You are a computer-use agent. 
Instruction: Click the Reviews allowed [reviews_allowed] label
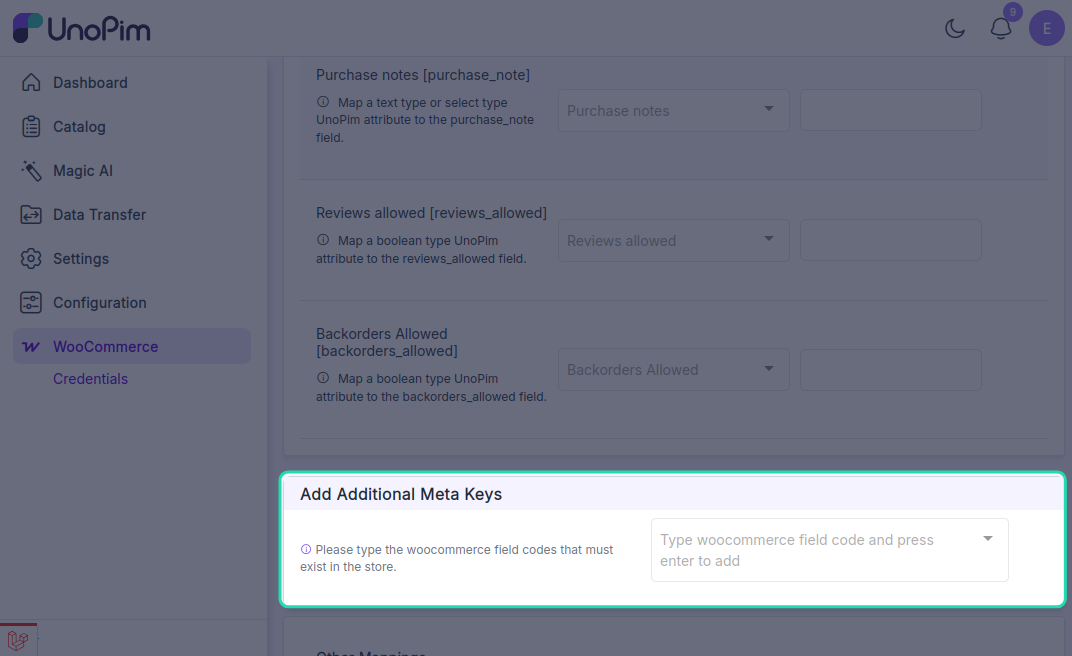(x=431, y=213)
